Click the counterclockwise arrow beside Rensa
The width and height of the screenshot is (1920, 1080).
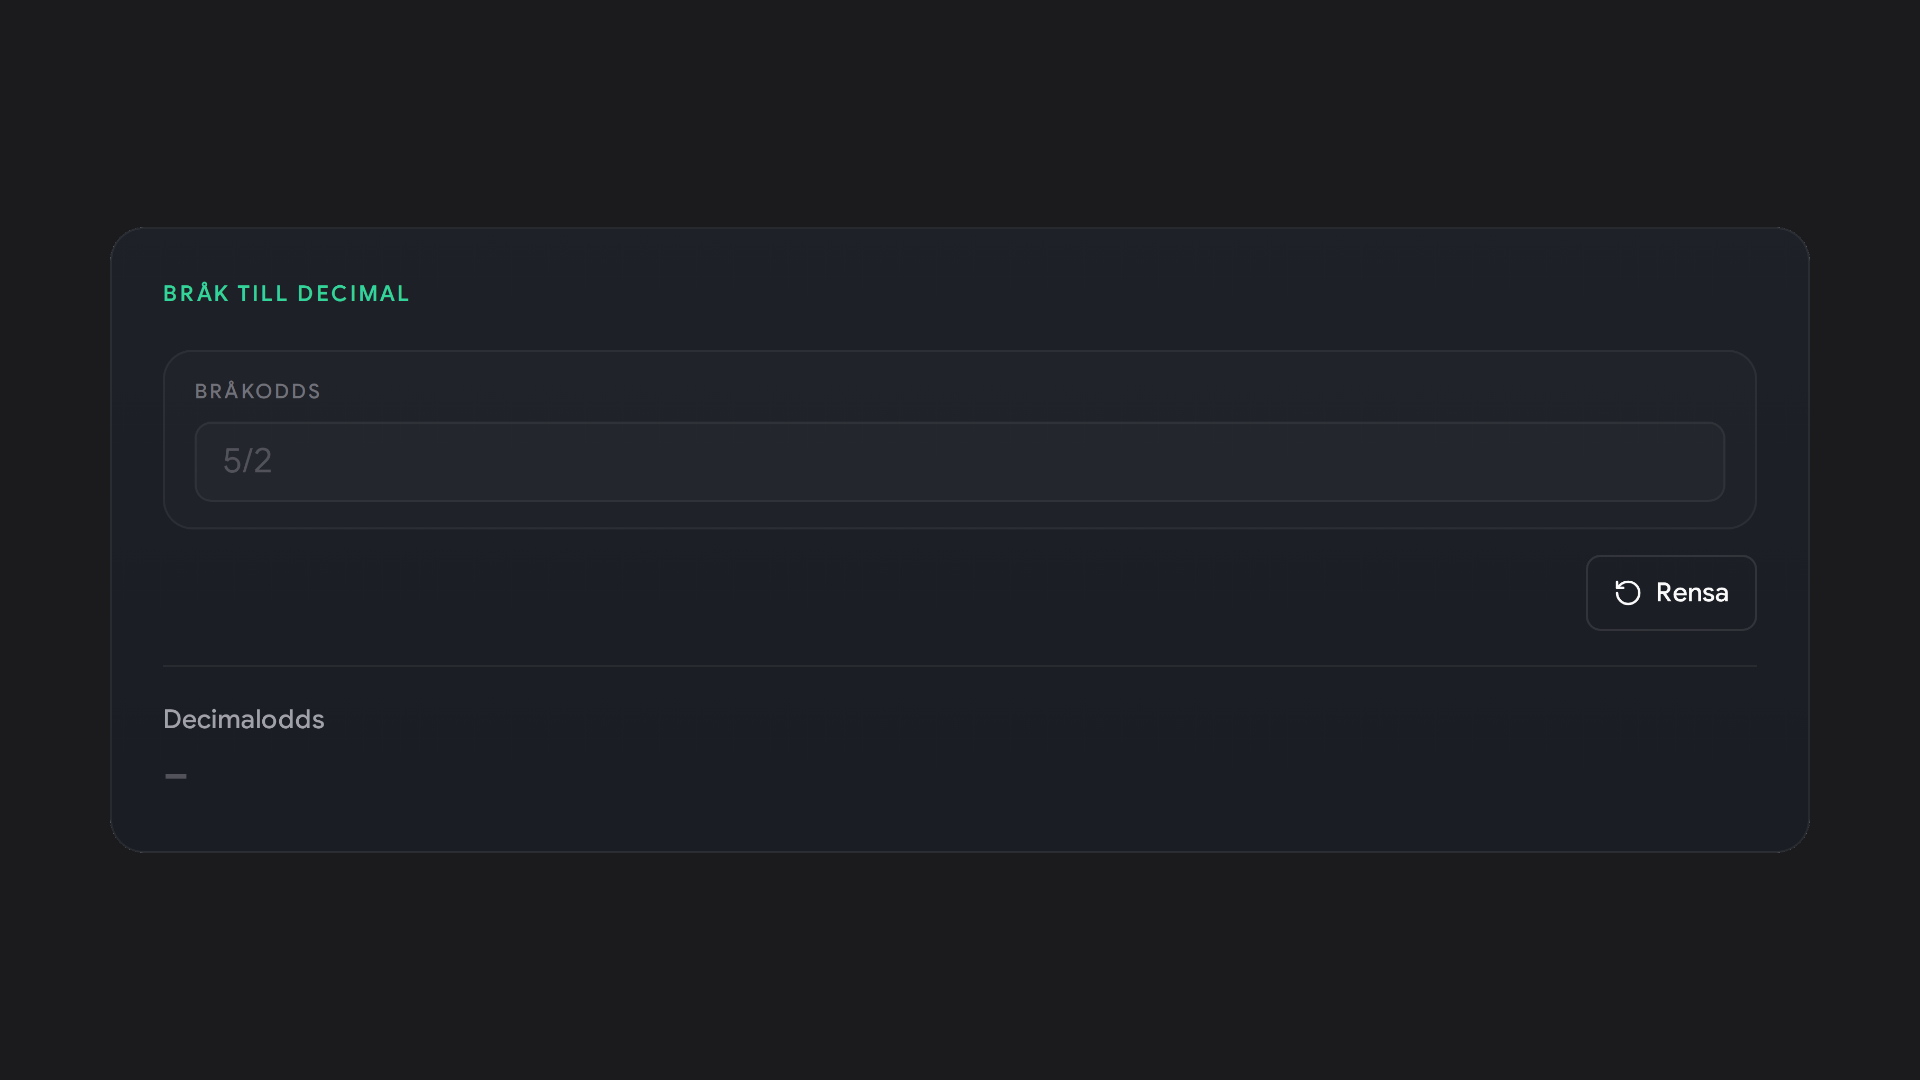pyautogui.click(x=1627, y=593)
